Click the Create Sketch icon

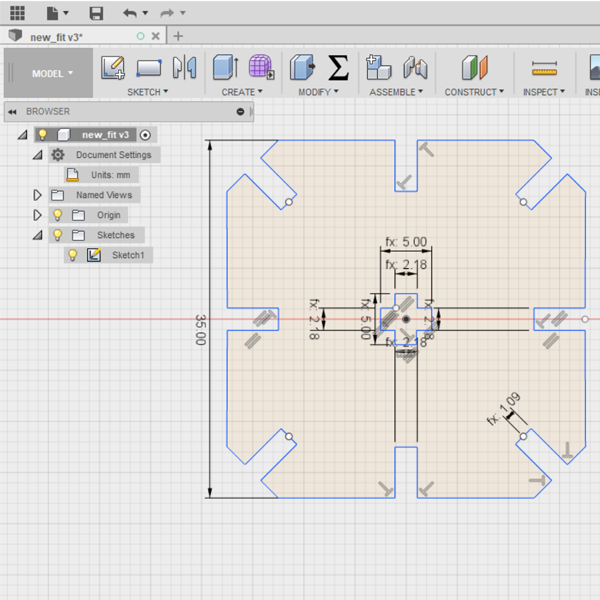tap(113, 68)
